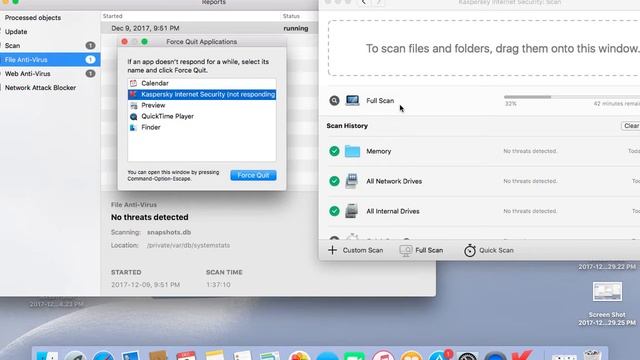Viewport: 640px width, 360px height.
Task: Click the /private/var/db/systemstats location path
Action: (x=188, y=245)
